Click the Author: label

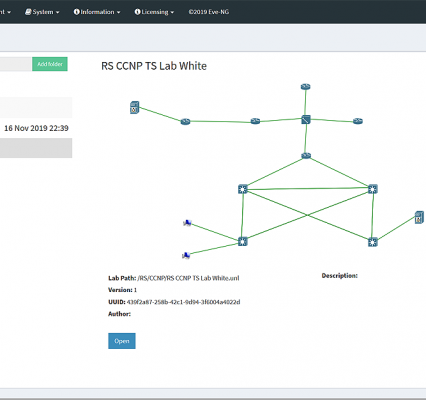(x=119, y=314)
